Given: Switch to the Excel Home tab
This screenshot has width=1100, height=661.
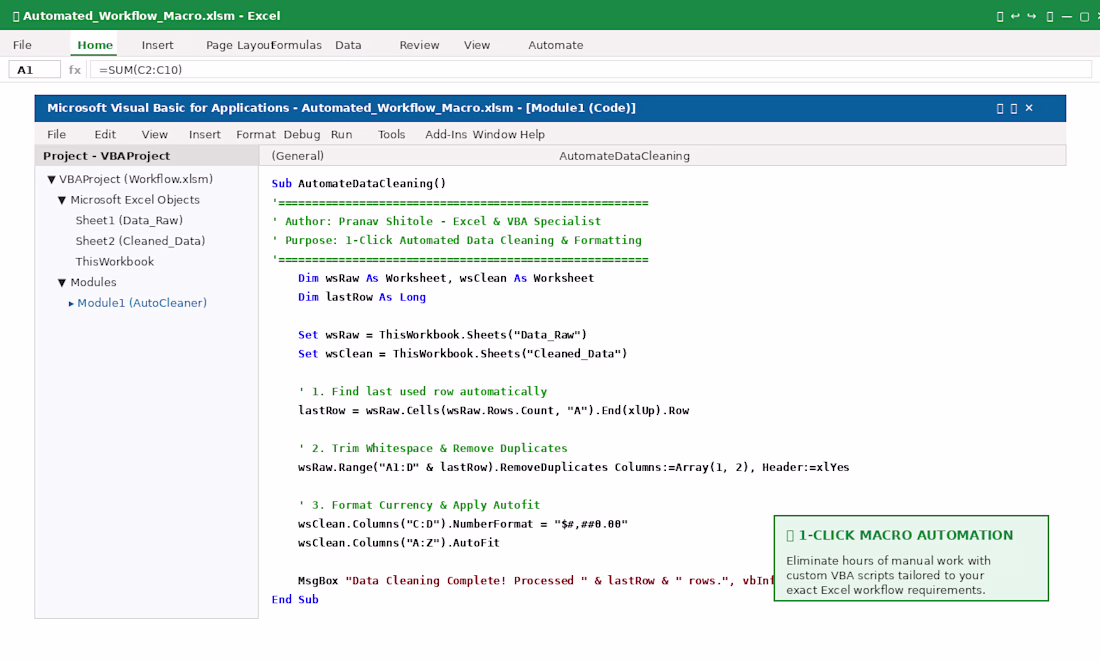Looking at the screenshot, I should click(x=95, y=45).
